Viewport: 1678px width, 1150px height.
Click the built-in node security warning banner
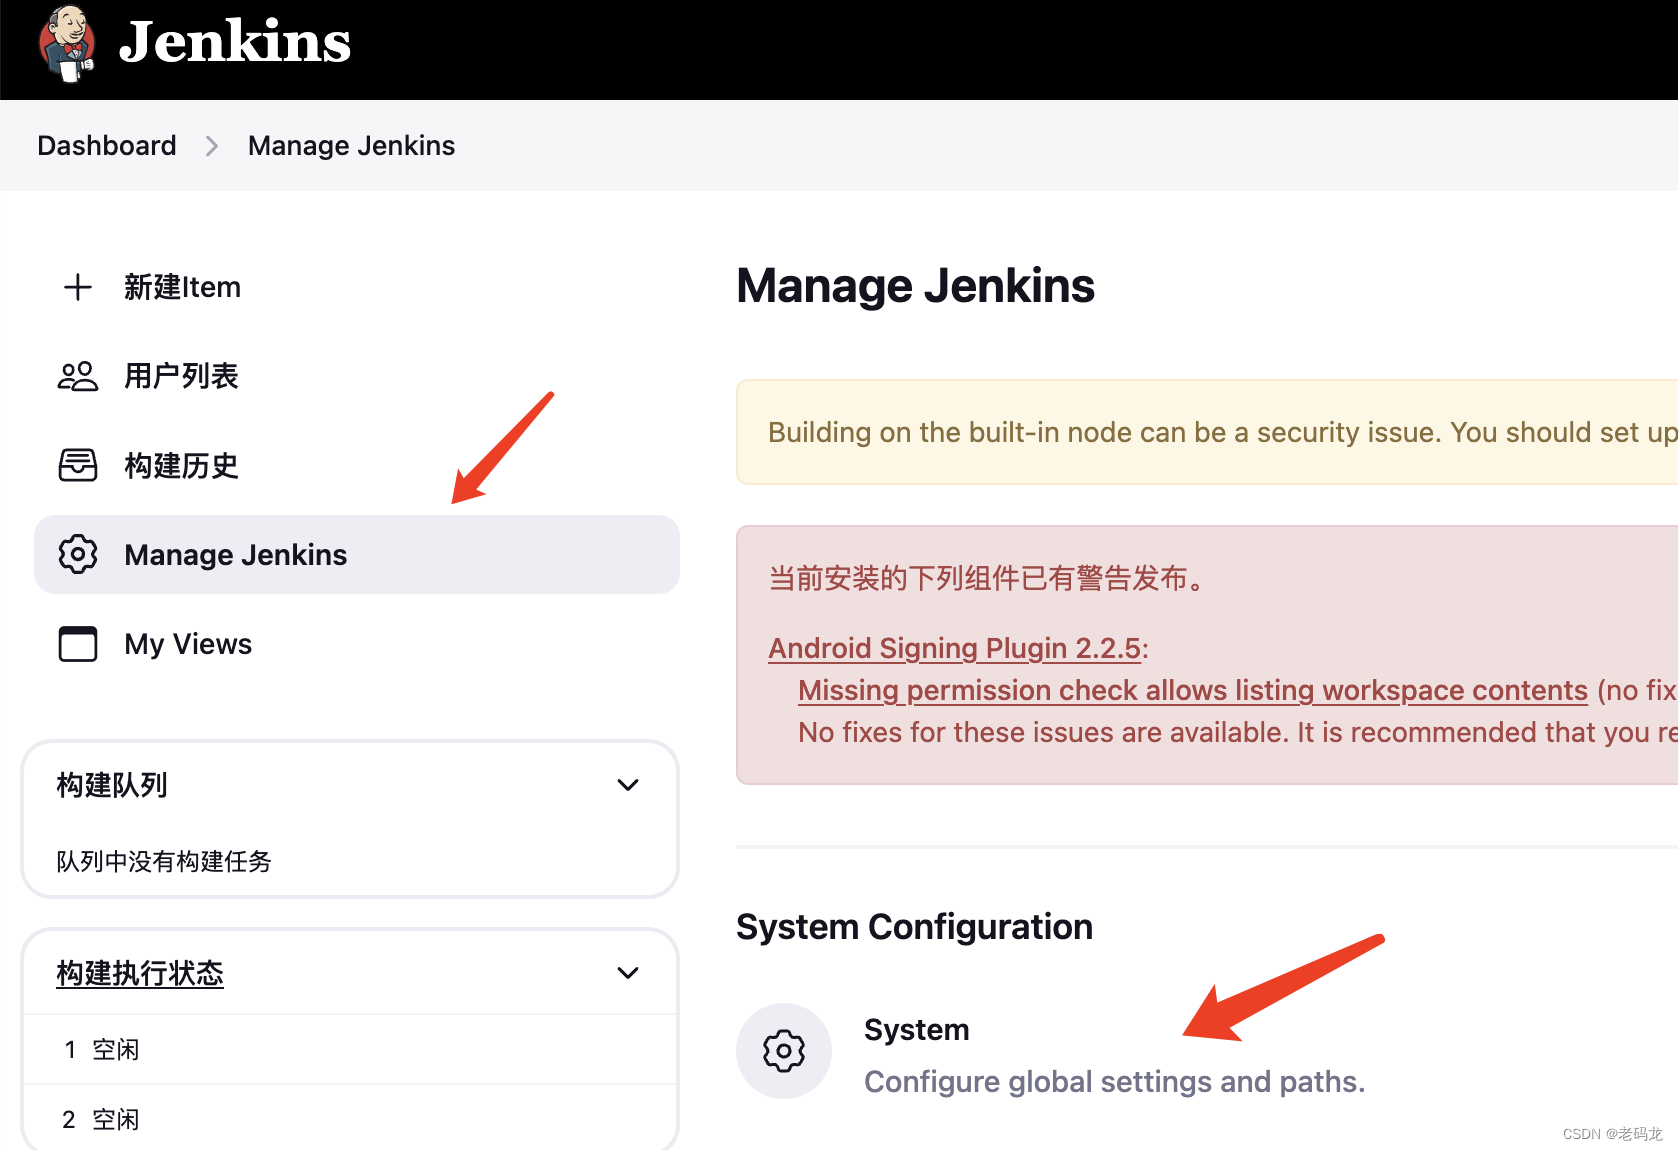click(1207, 432)
